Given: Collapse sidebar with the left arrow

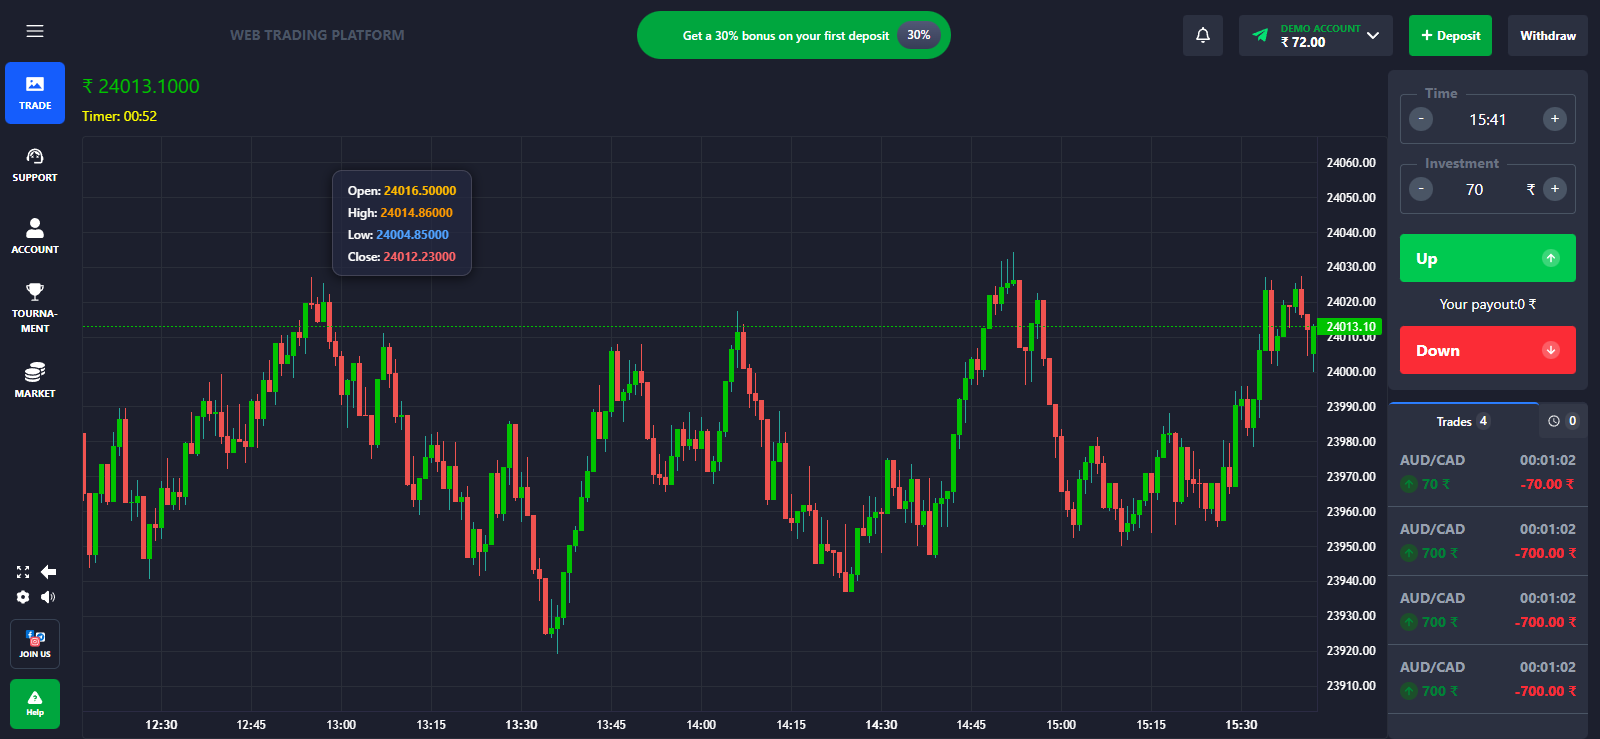Looking at the screenshot, I should coord(48,572).
